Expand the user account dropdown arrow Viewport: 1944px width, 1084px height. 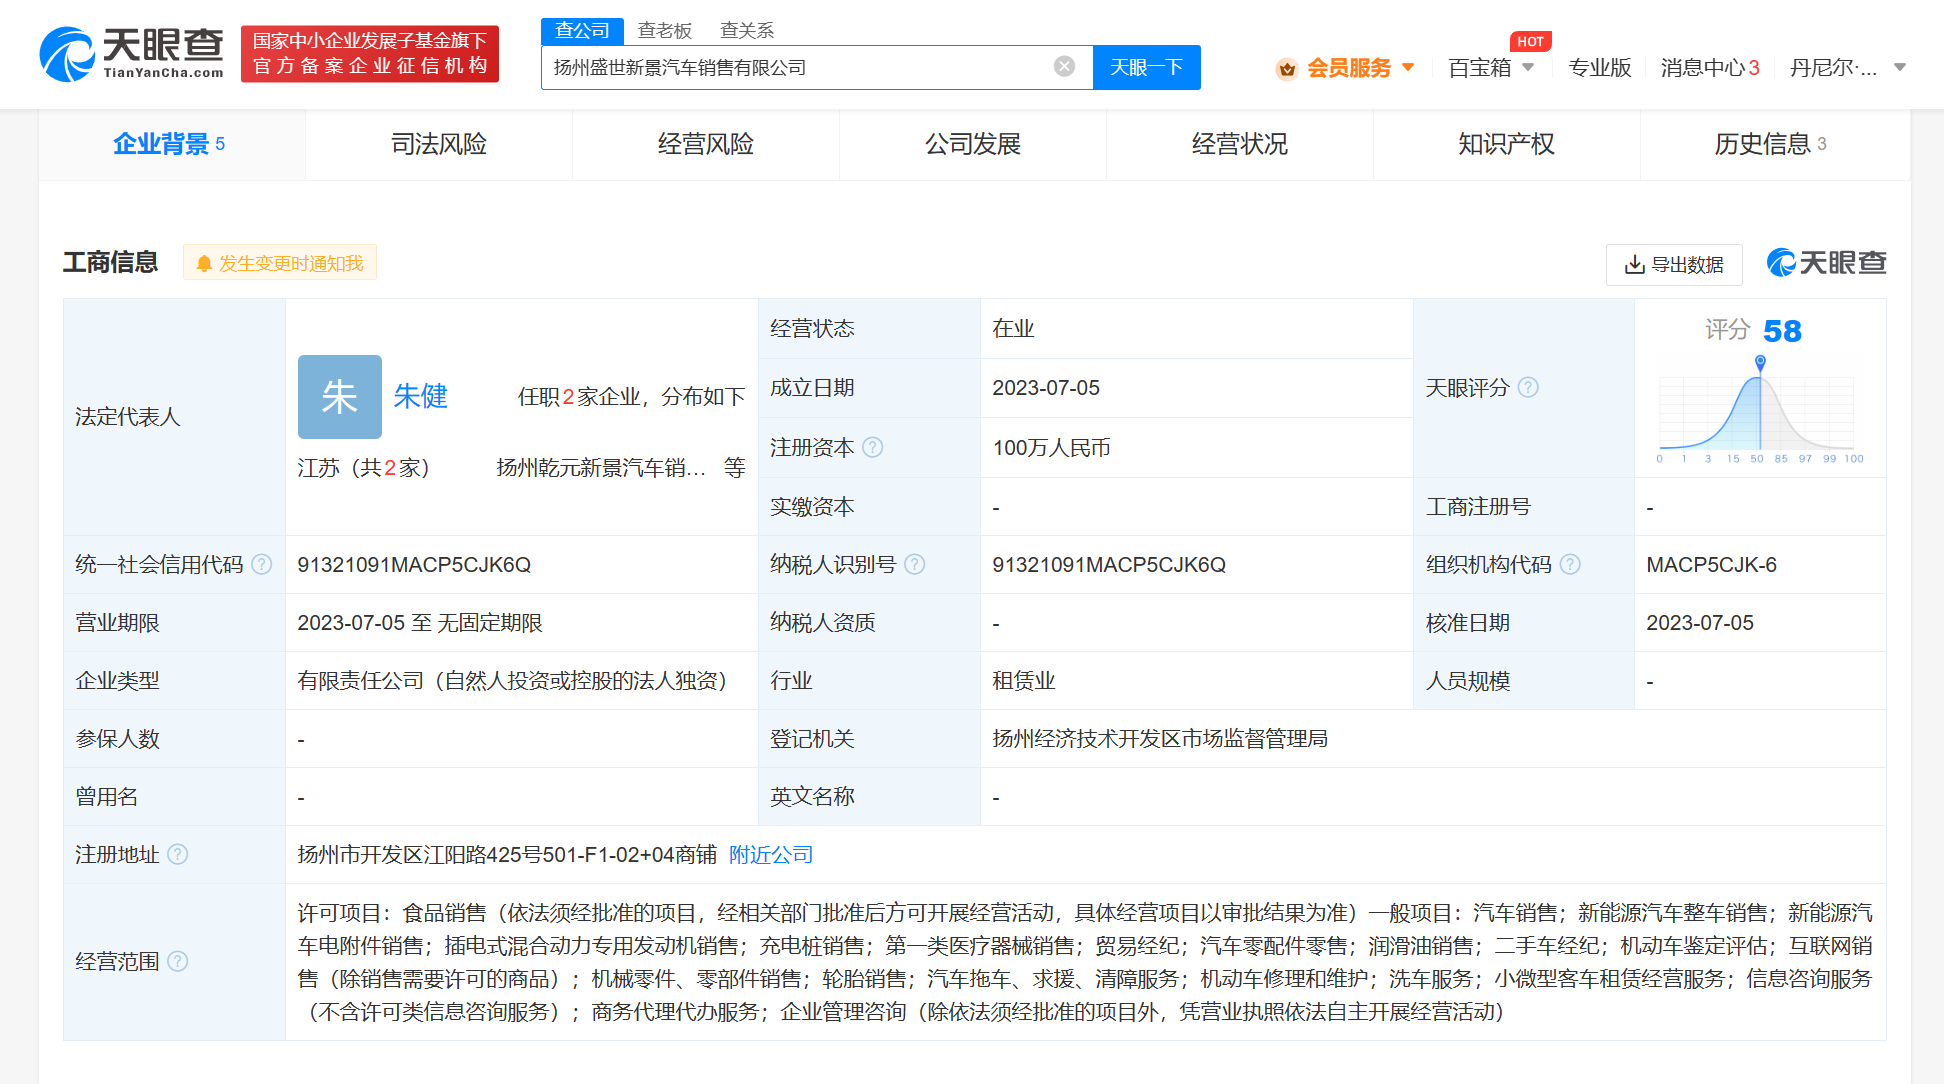[x=1900, y=68]
